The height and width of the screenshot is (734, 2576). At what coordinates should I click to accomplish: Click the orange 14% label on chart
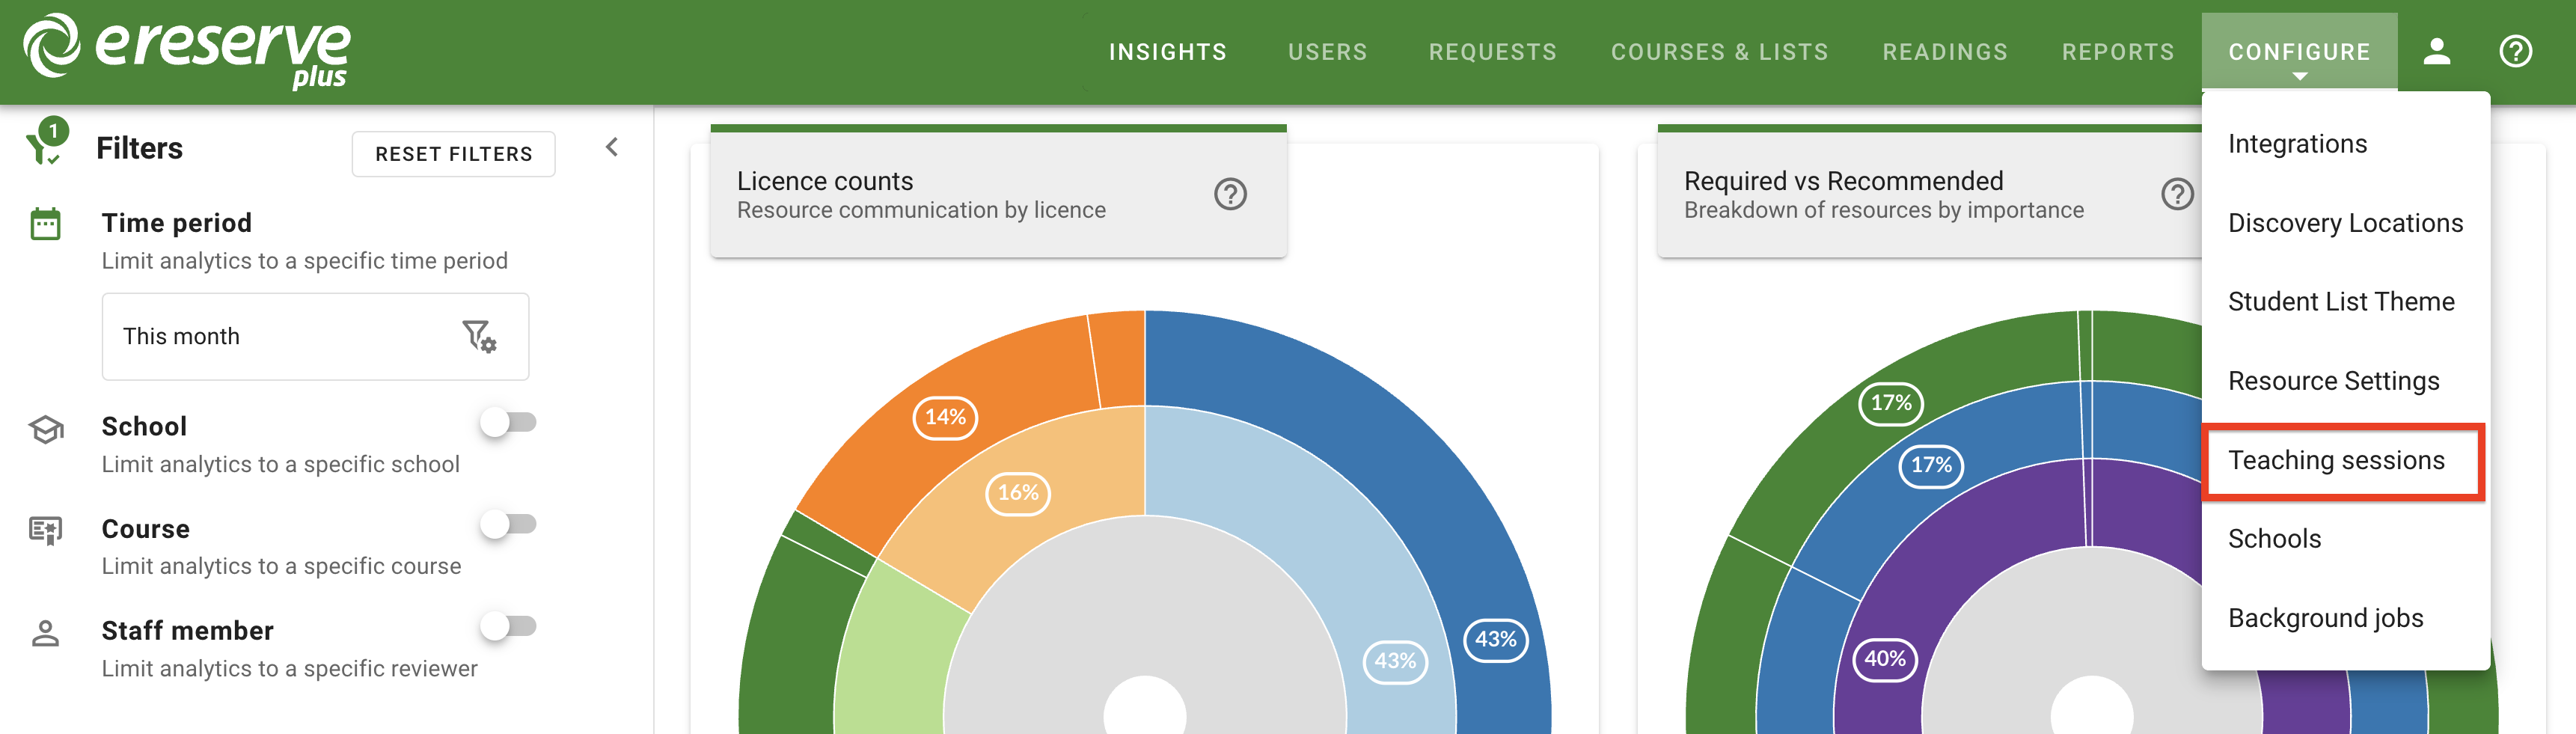click(x=944, y=417)
